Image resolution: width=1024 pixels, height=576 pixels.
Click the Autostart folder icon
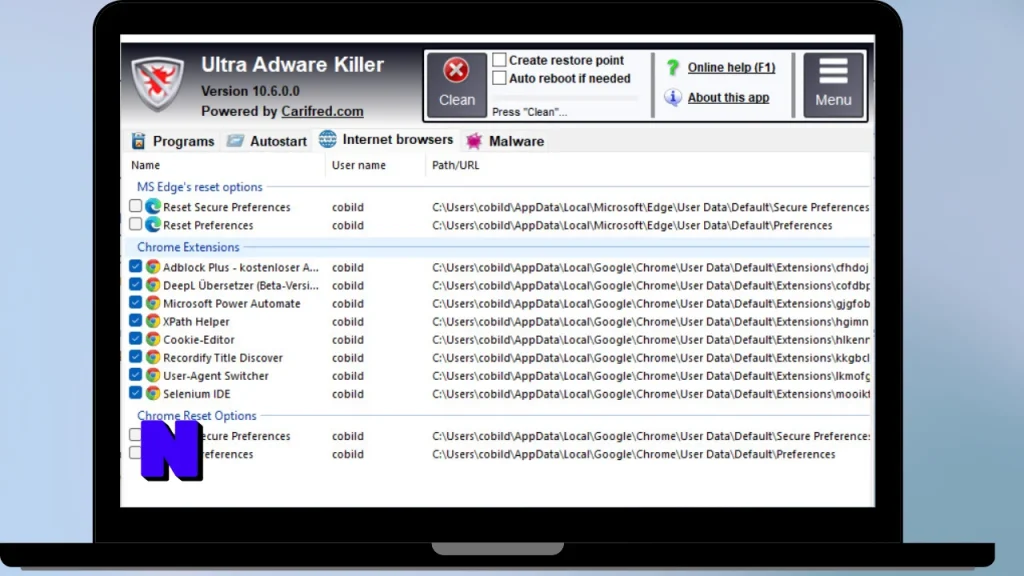[x=235, y=140]
